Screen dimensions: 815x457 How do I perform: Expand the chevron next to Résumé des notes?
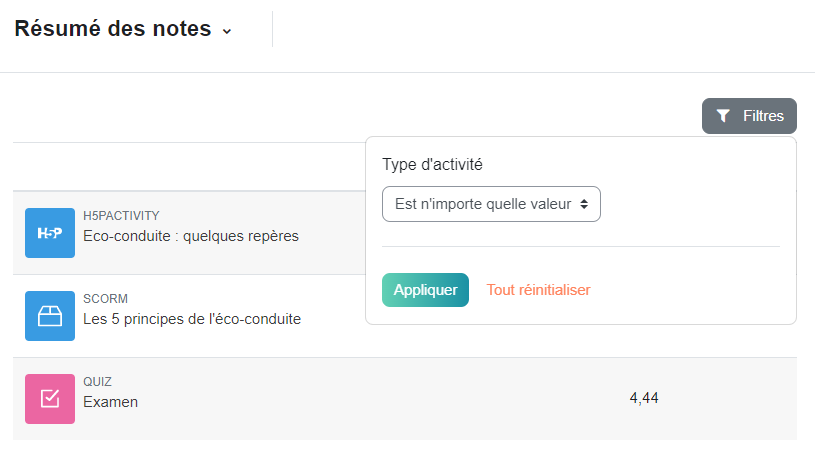pos(227,31)
